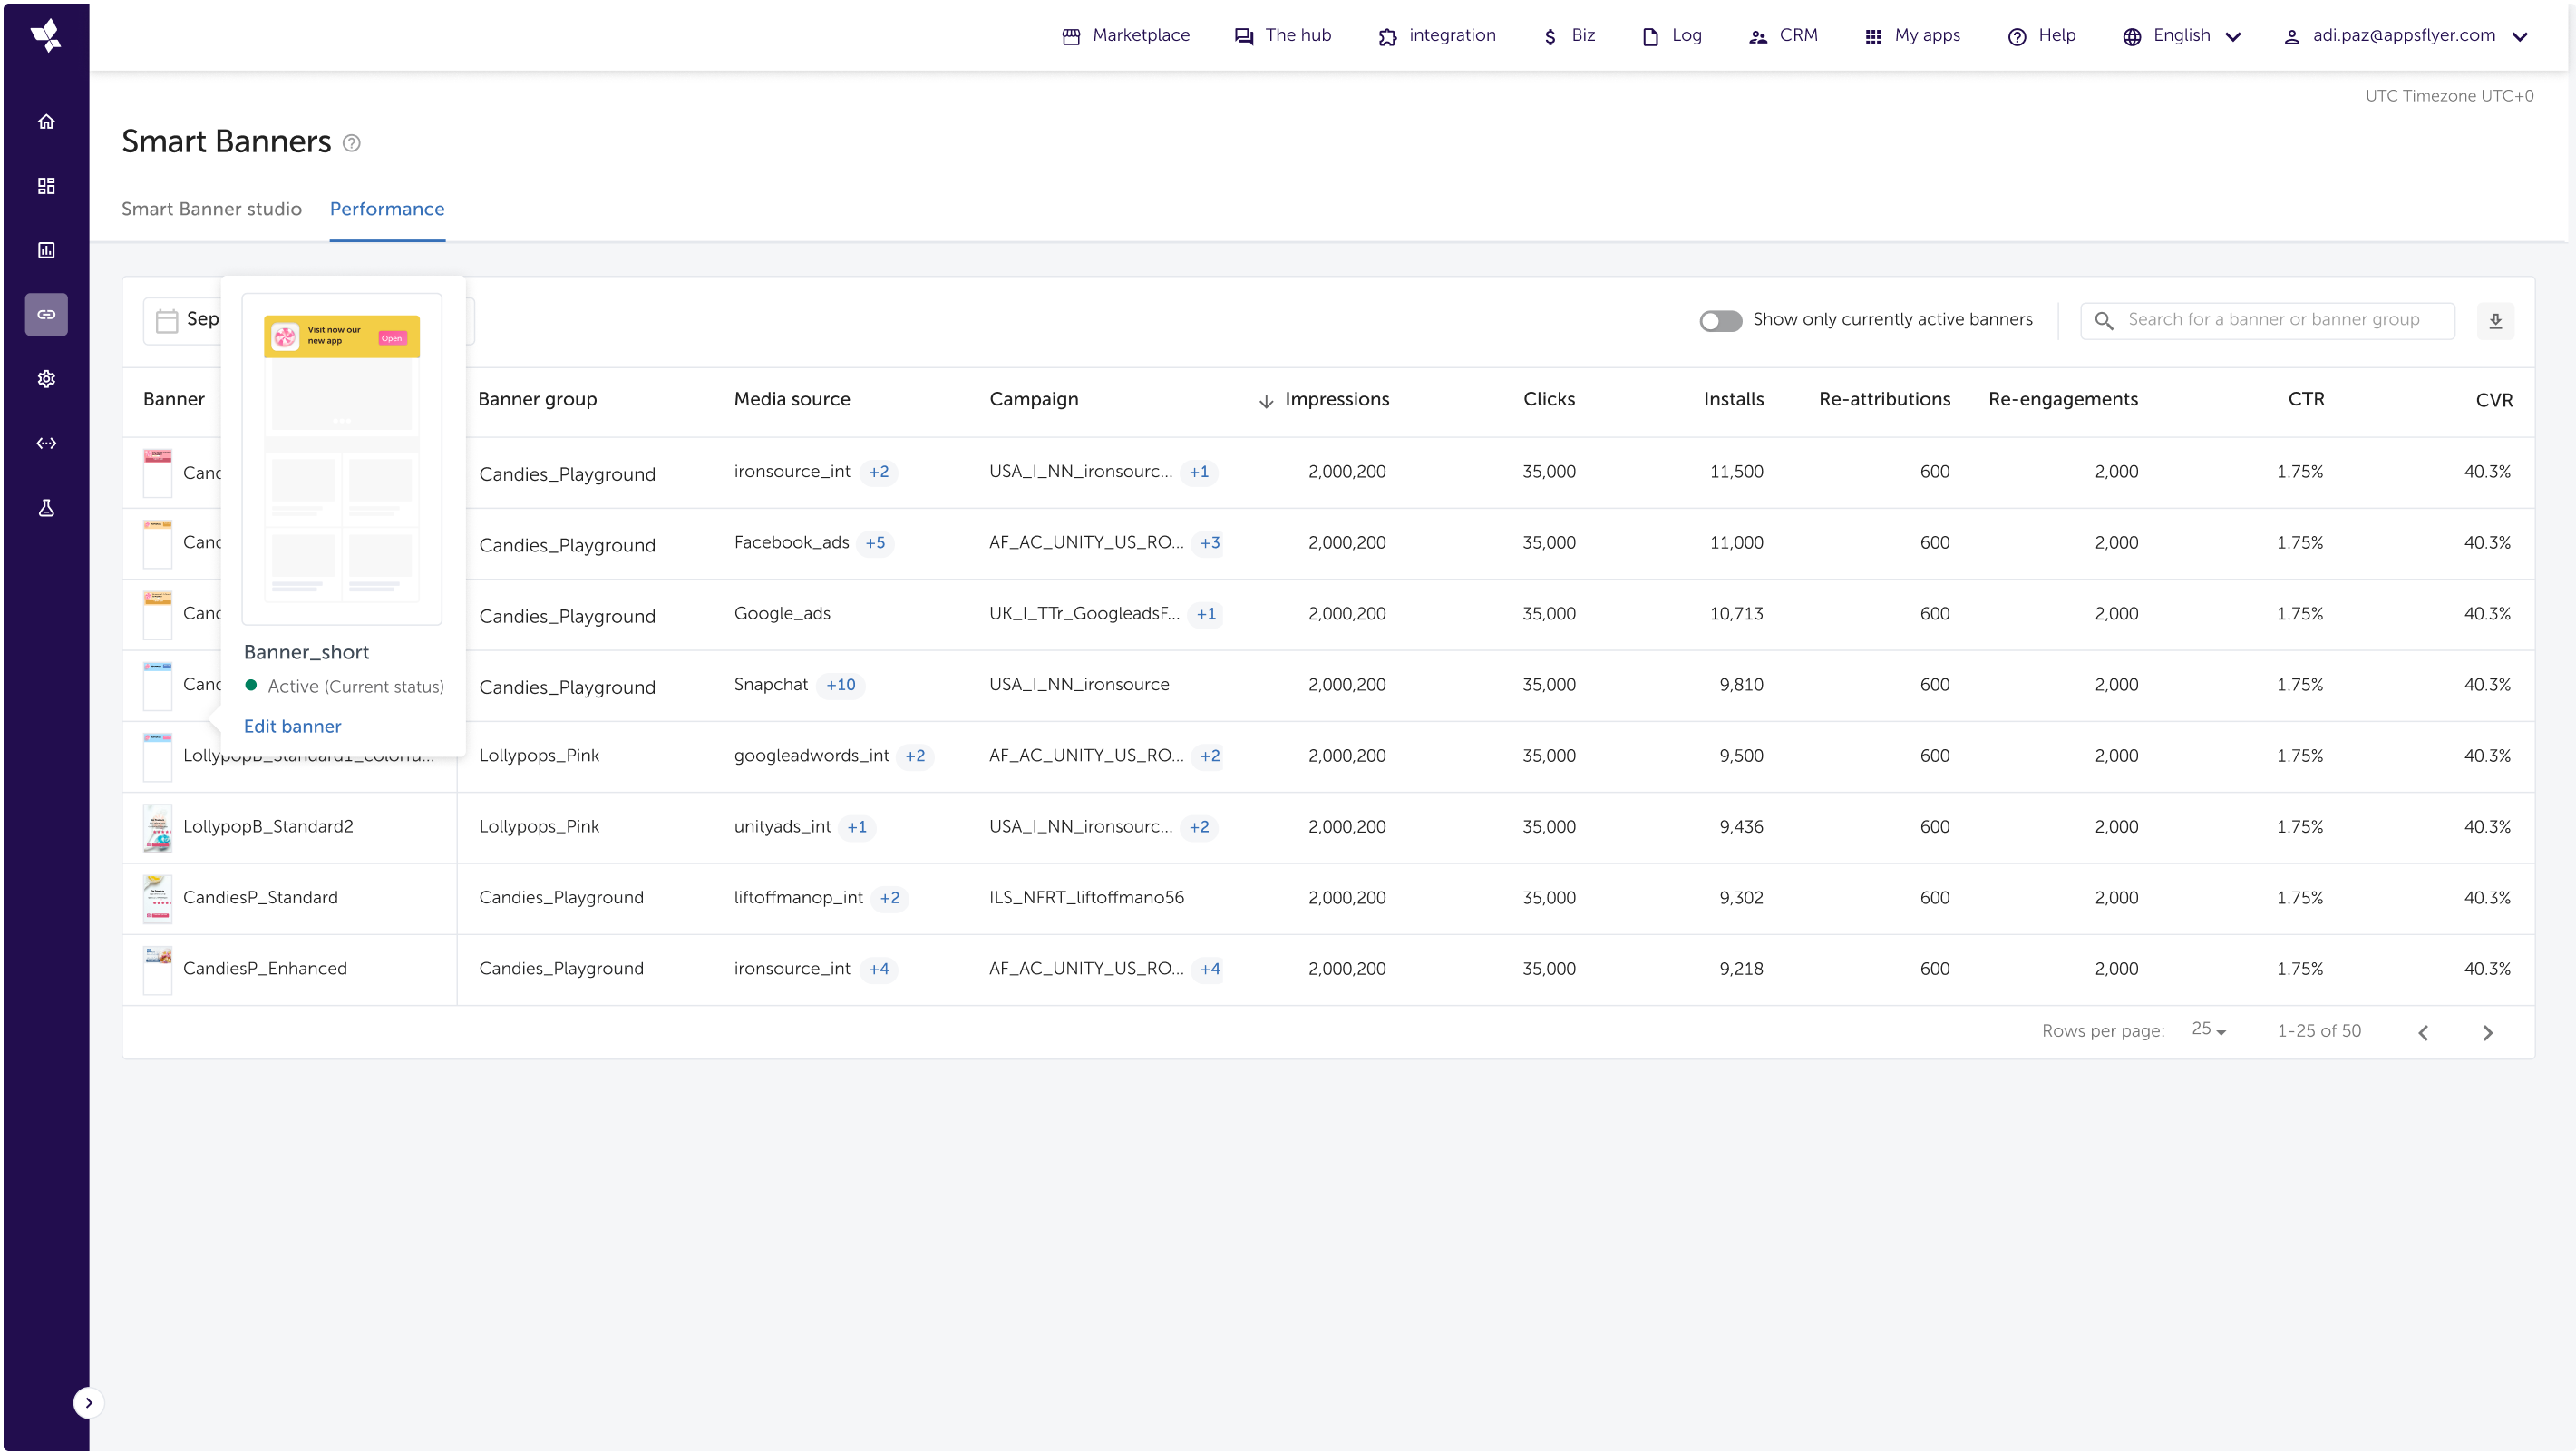Go to next page of results
Viewport: 2576px width, 1453px height.
coord(2487,1033)
